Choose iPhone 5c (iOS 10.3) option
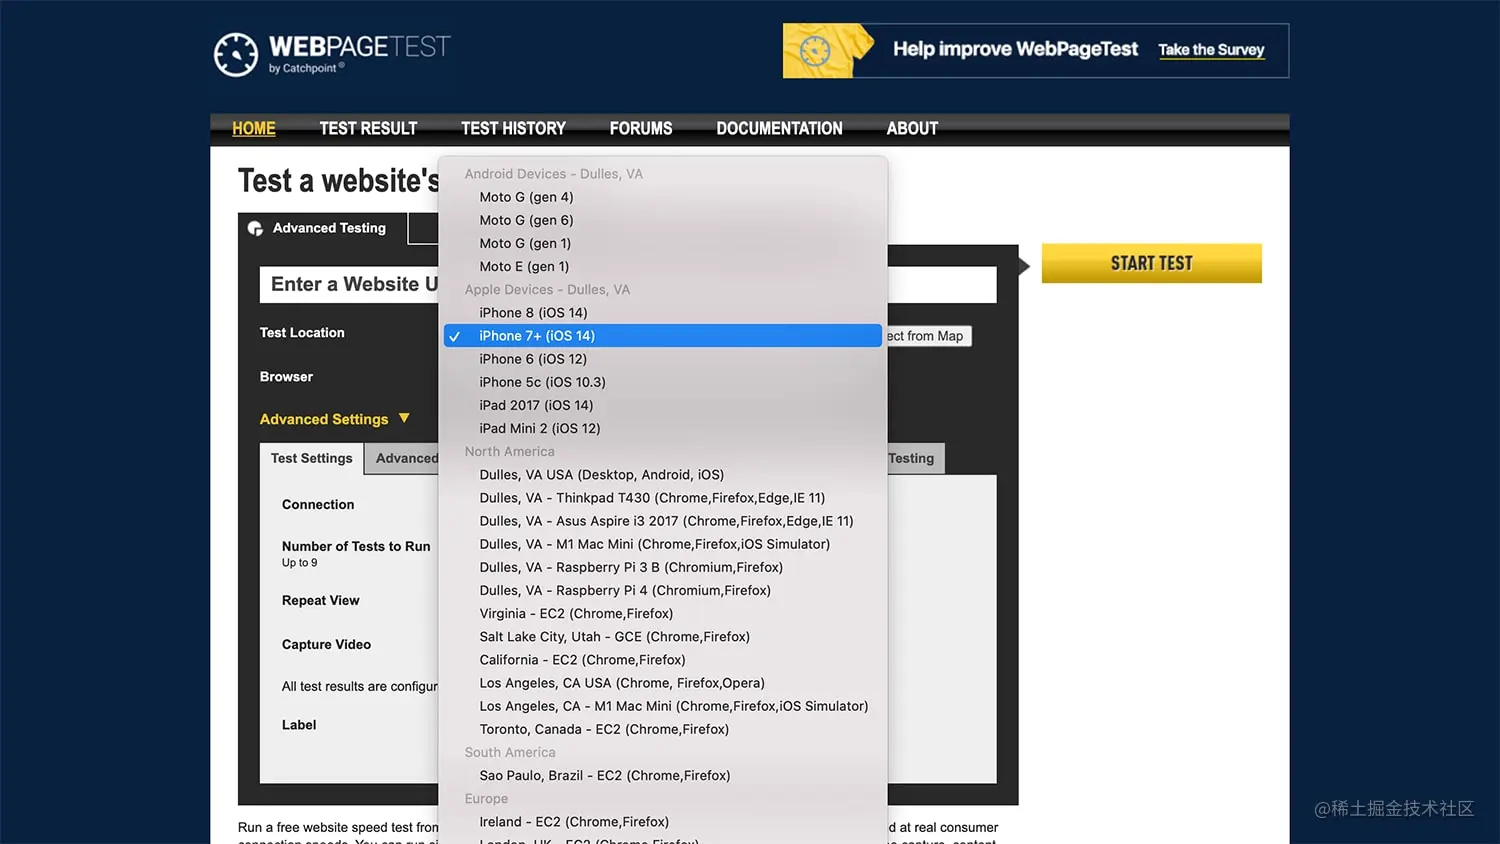This screenshot has width=1500, height=844. (x=662, y=382)
